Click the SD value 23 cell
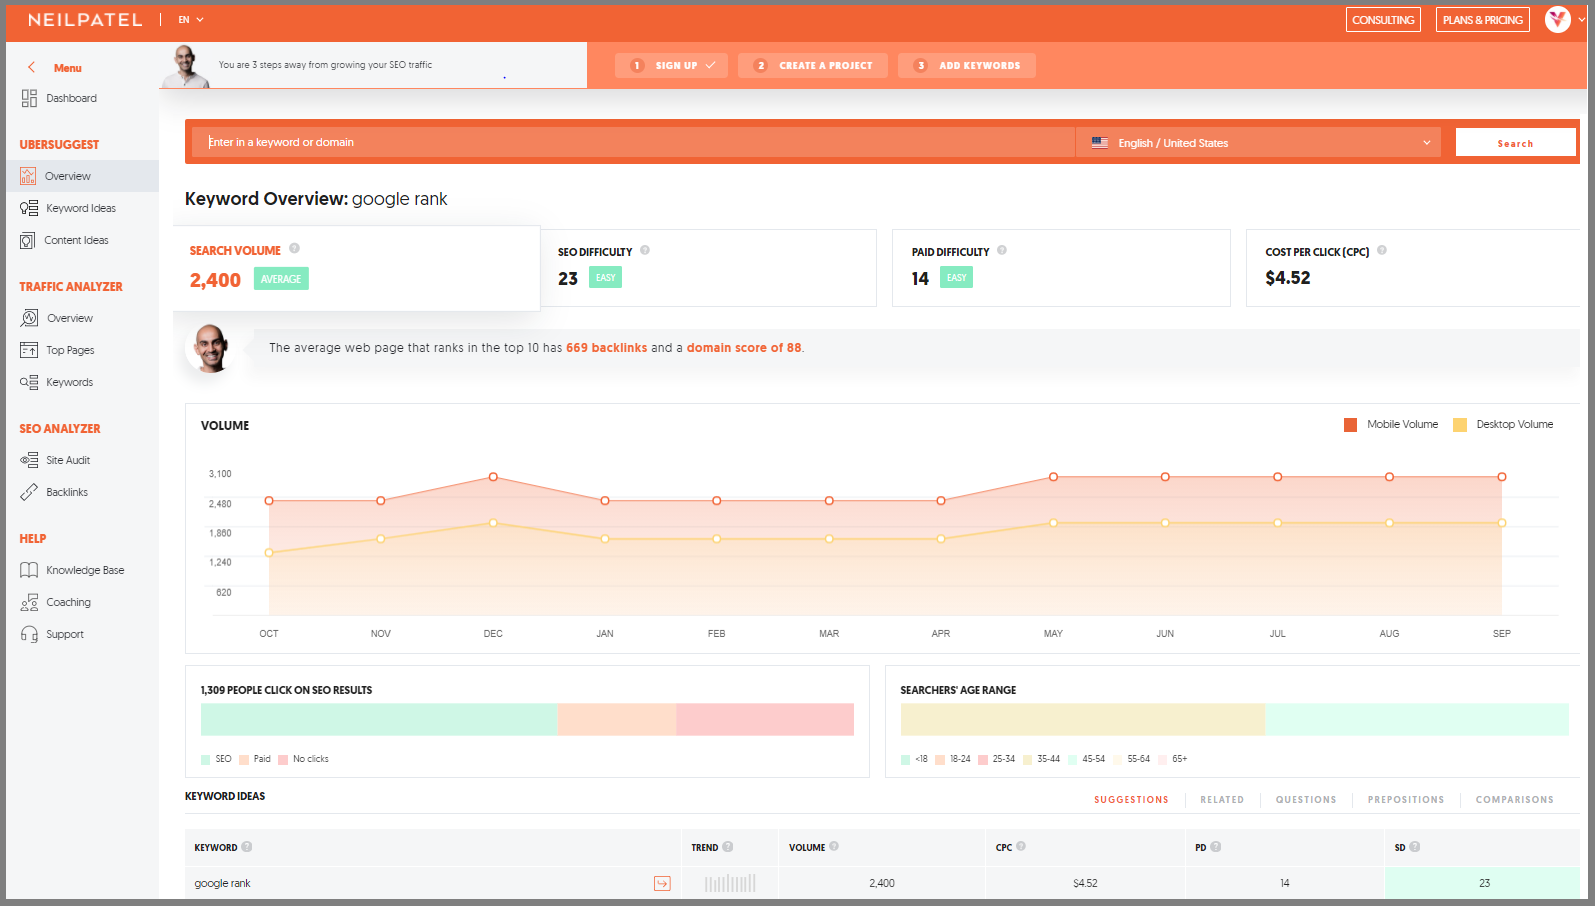 1484,883
